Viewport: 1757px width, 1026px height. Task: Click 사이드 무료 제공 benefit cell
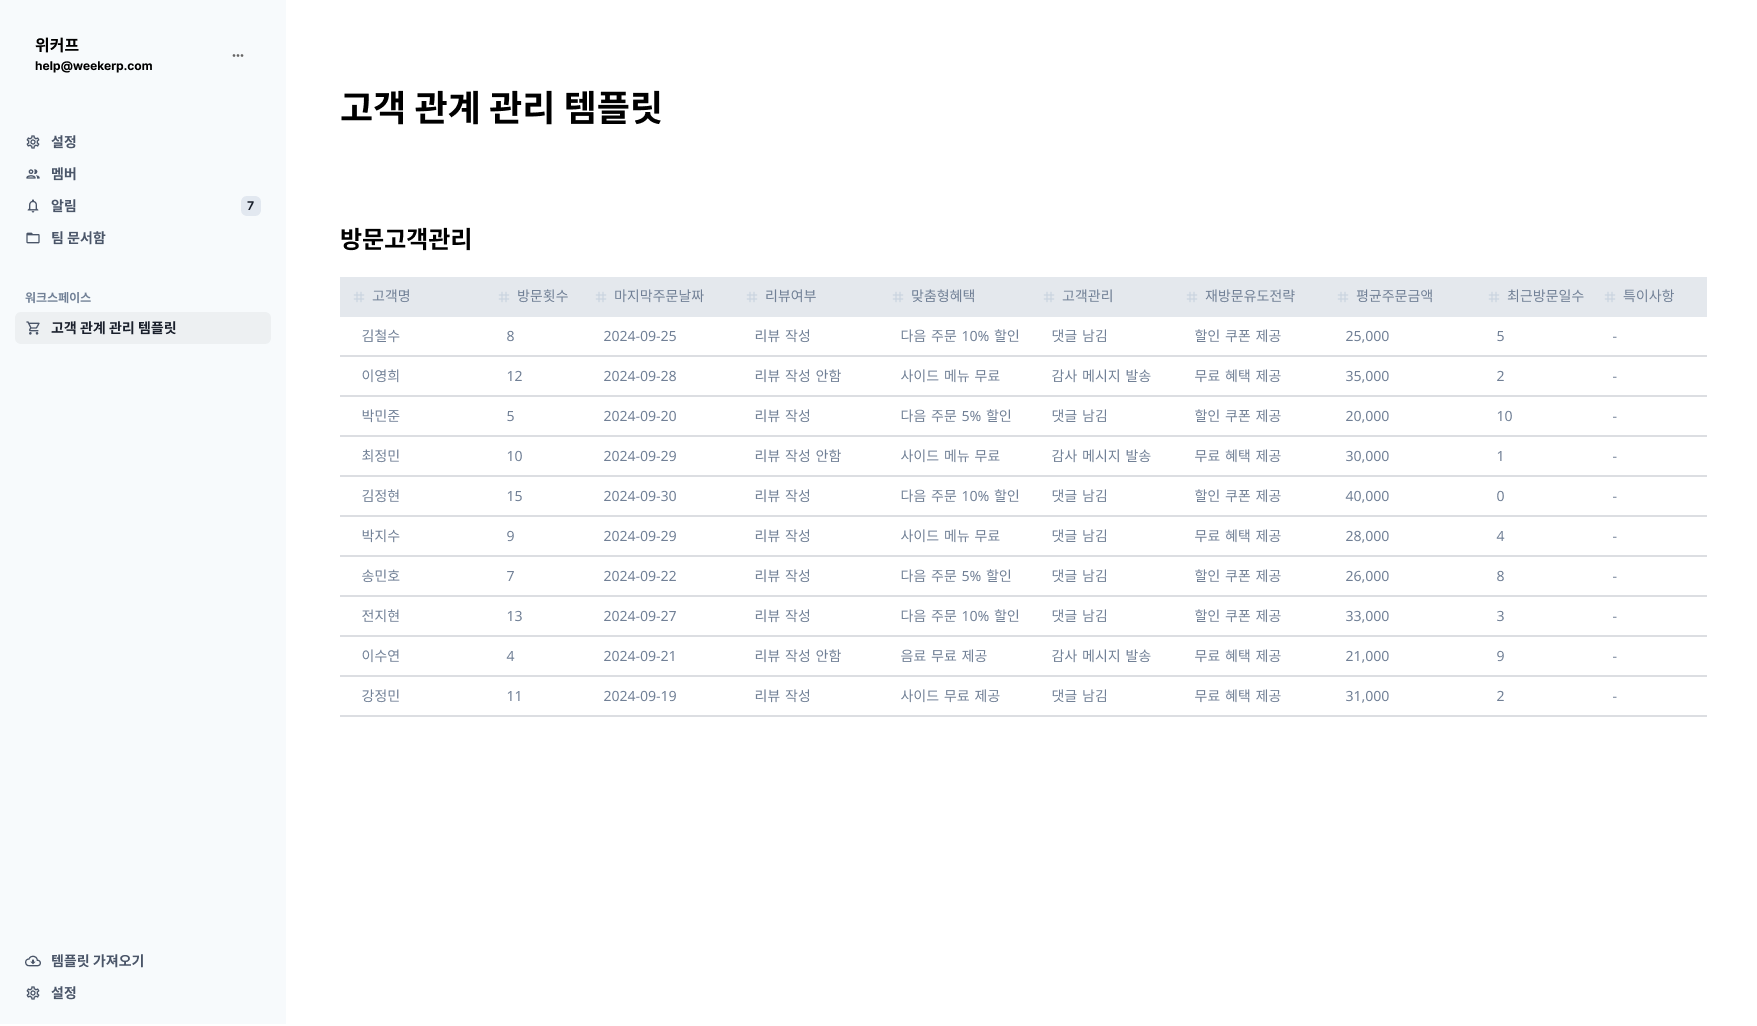[950, 696]
